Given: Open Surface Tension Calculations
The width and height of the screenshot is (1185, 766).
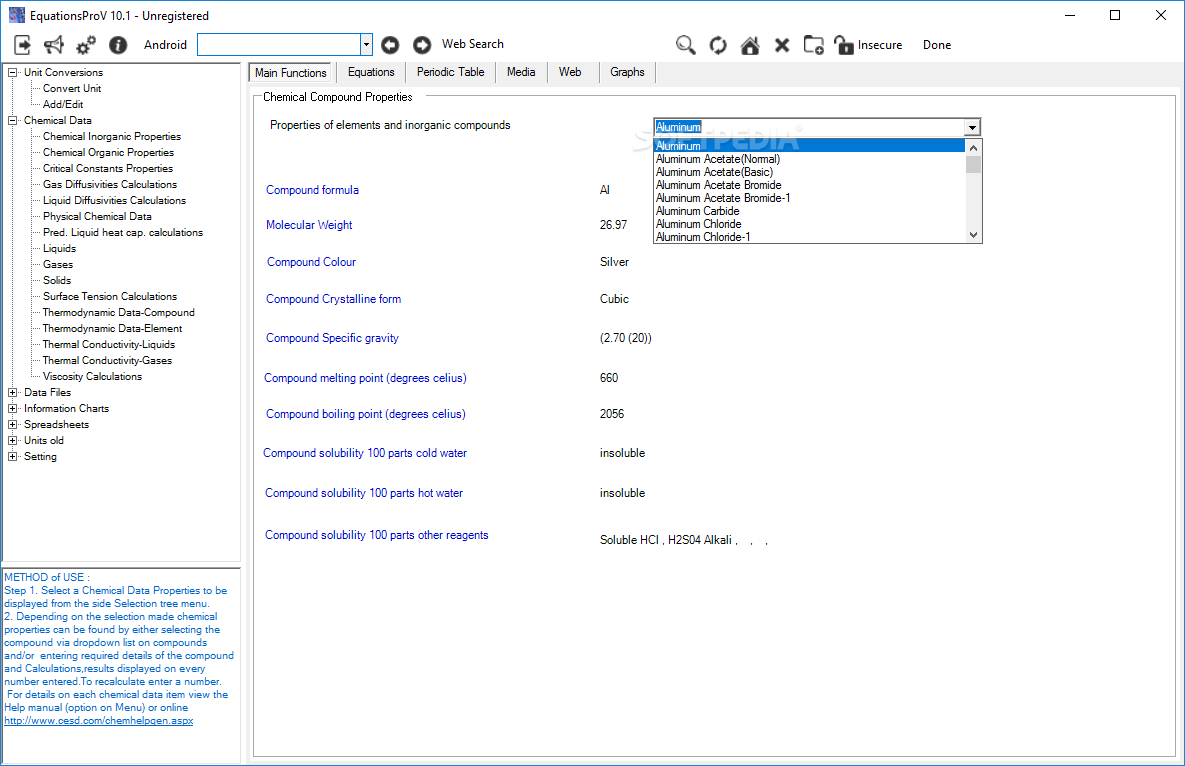Looking at the screenshot, I should pos(110,296).
